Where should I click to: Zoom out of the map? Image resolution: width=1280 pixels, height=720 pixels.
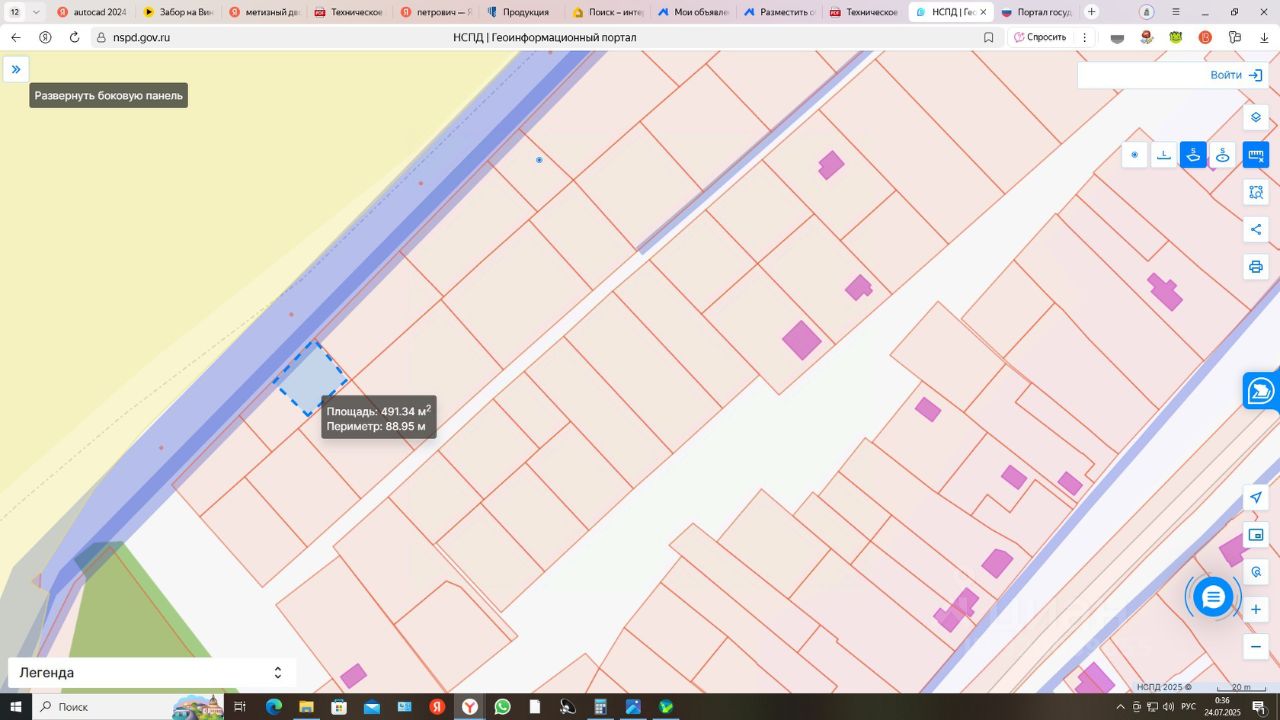pyautogui.click(x=1256, y=646)
